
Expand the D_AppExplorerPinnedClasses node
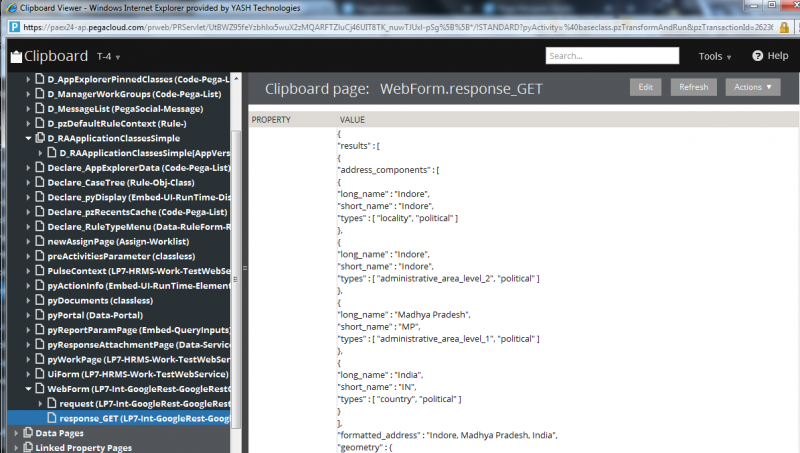tap(28, 79)
